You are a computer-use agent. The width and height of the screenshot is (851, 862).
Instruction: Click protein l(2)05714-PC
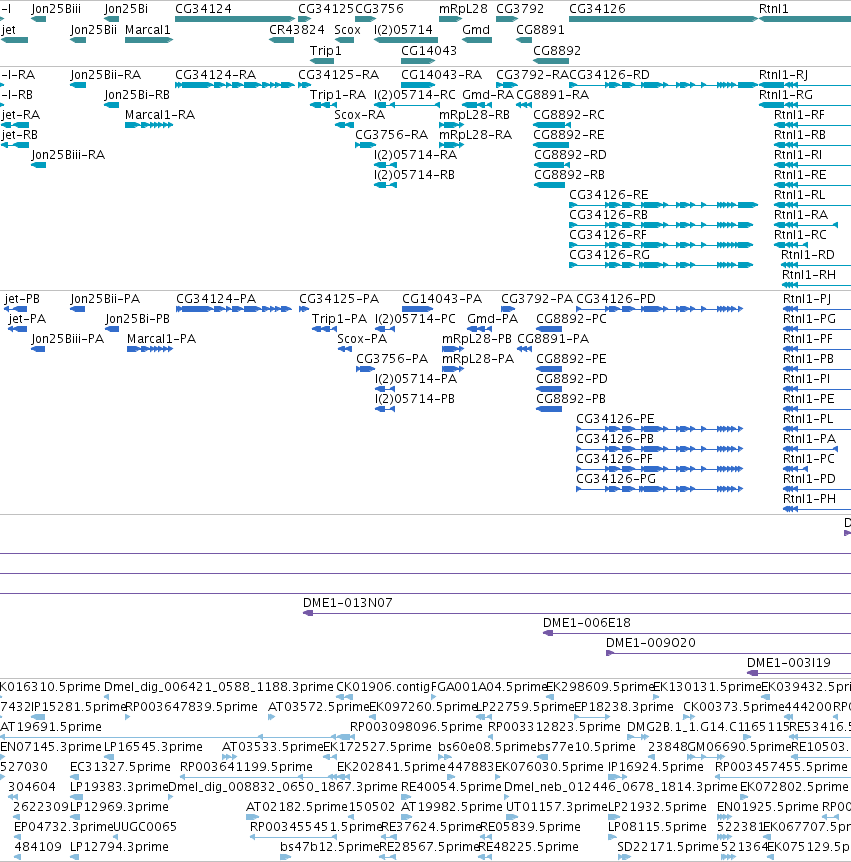click(415, 319)
